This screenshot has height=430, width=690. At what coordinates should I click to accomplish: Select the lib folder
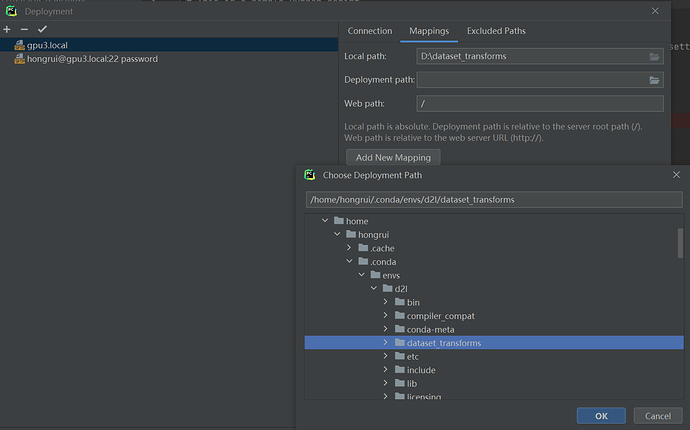406,383
